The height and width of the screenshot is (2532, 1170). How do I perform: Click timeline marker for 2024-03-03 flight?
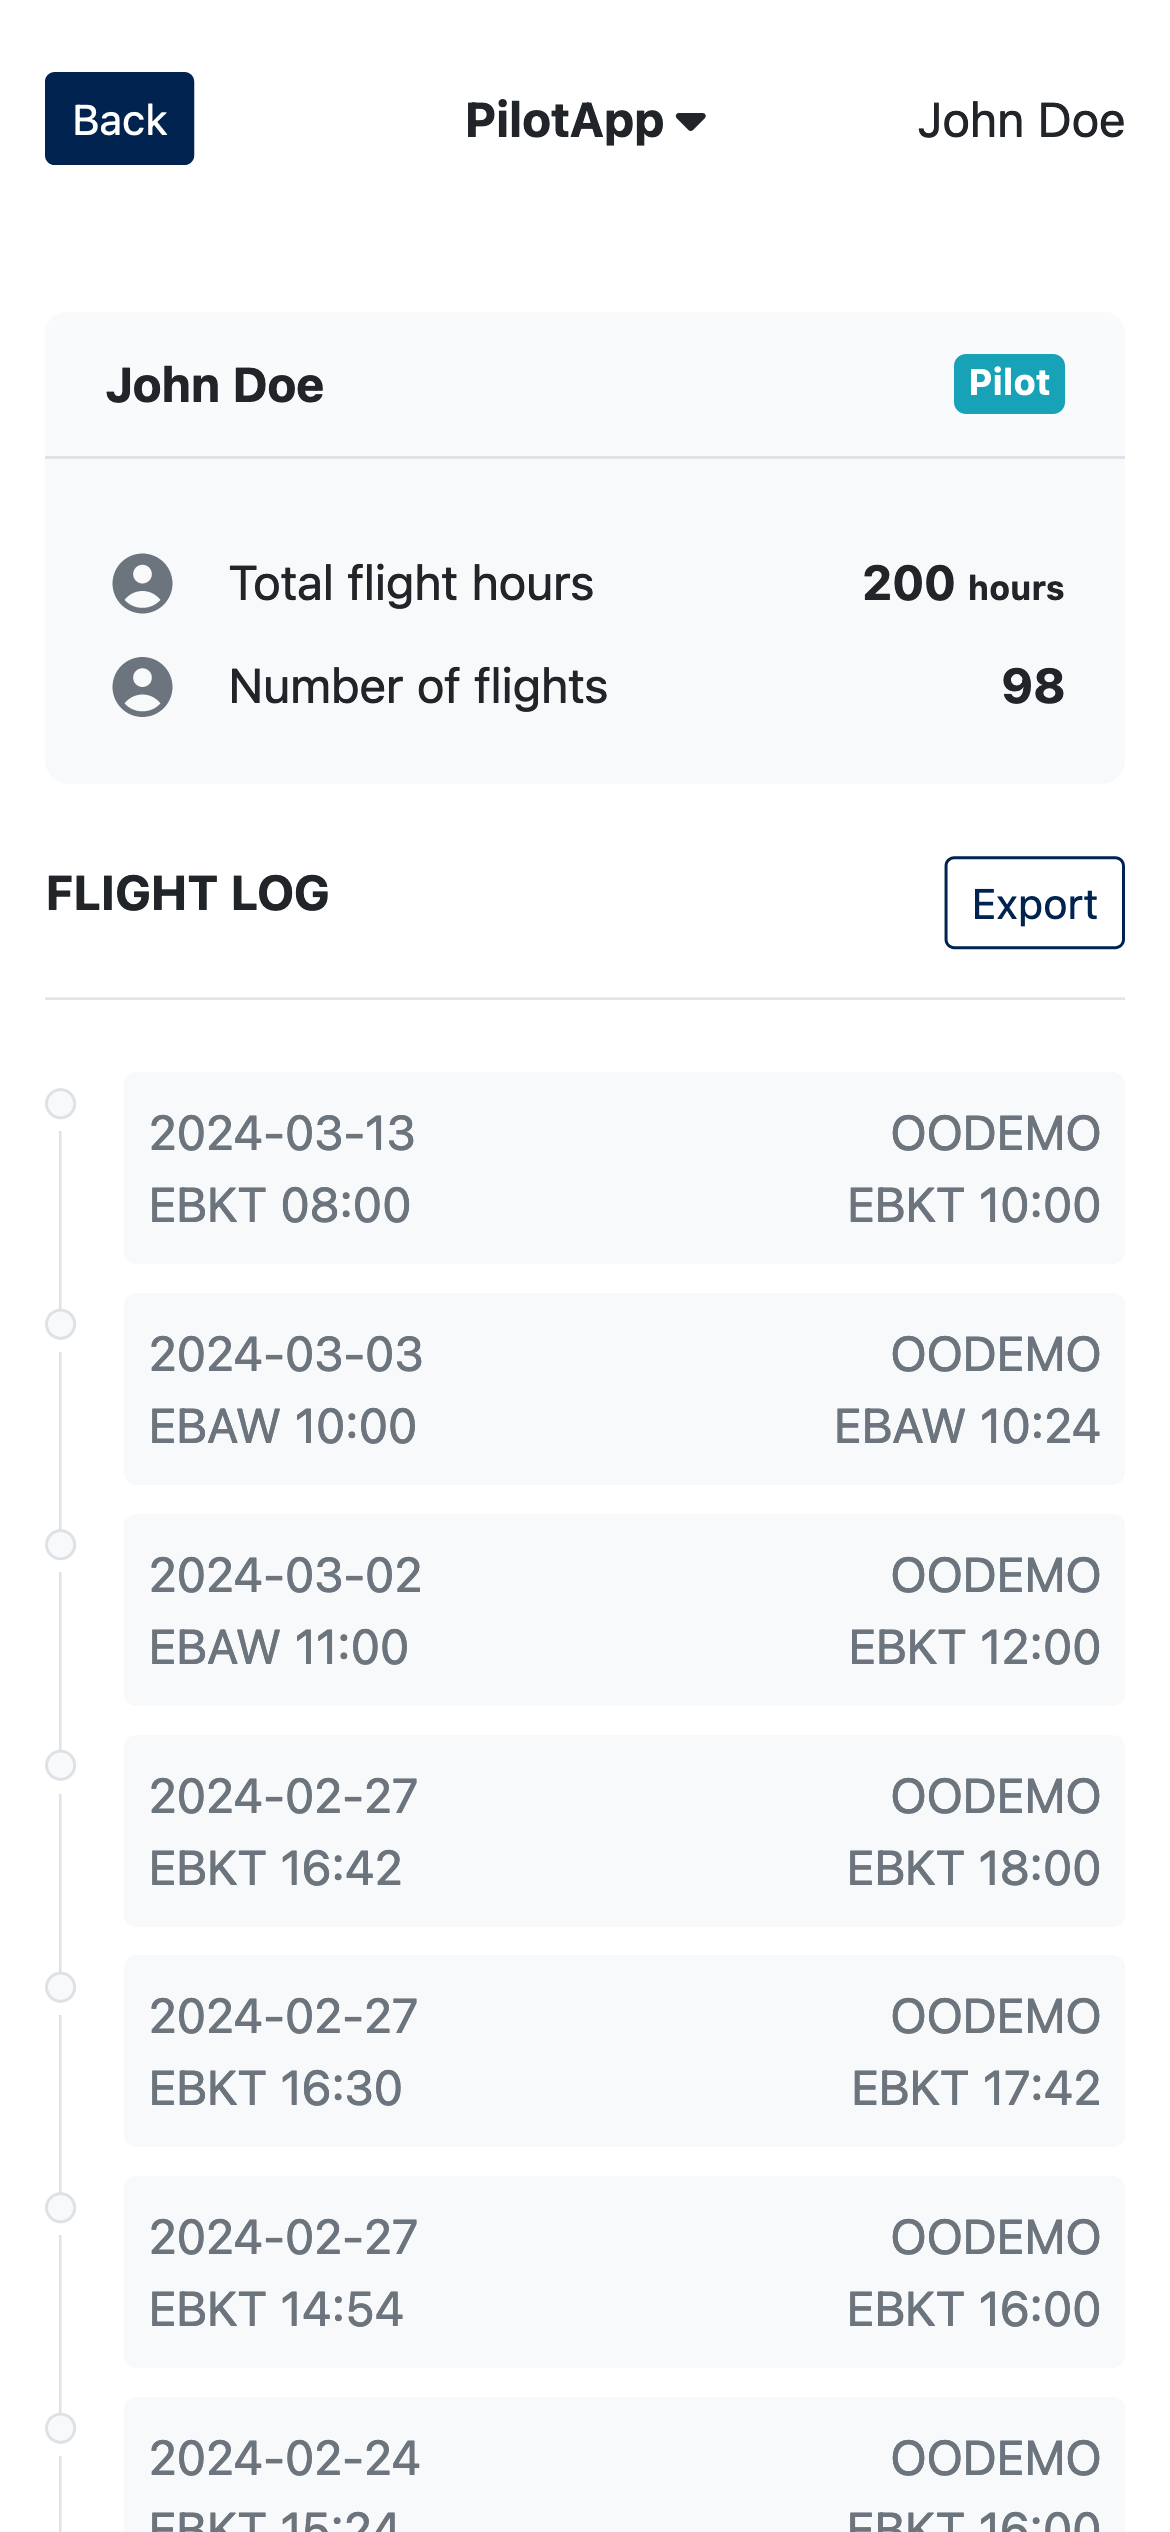tap(61, 1324)
